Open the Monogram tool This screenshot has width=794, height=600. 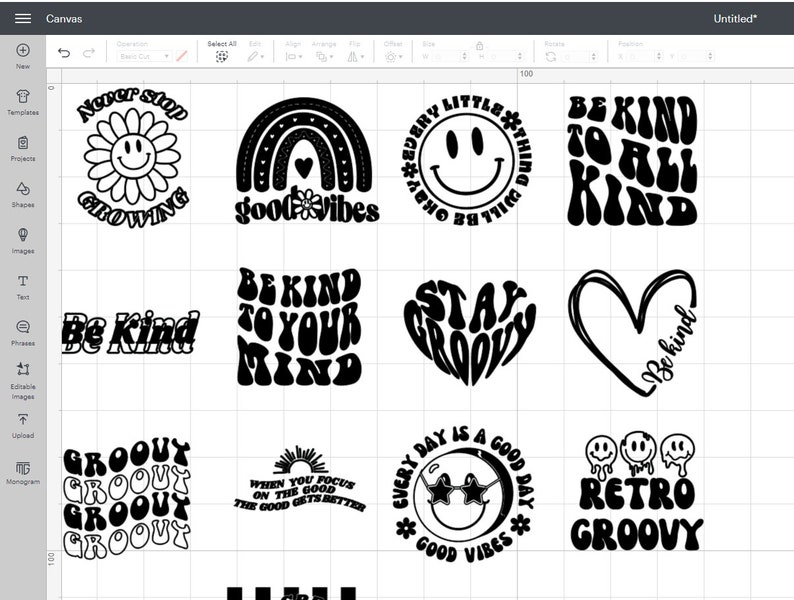(x=23, y=472)
